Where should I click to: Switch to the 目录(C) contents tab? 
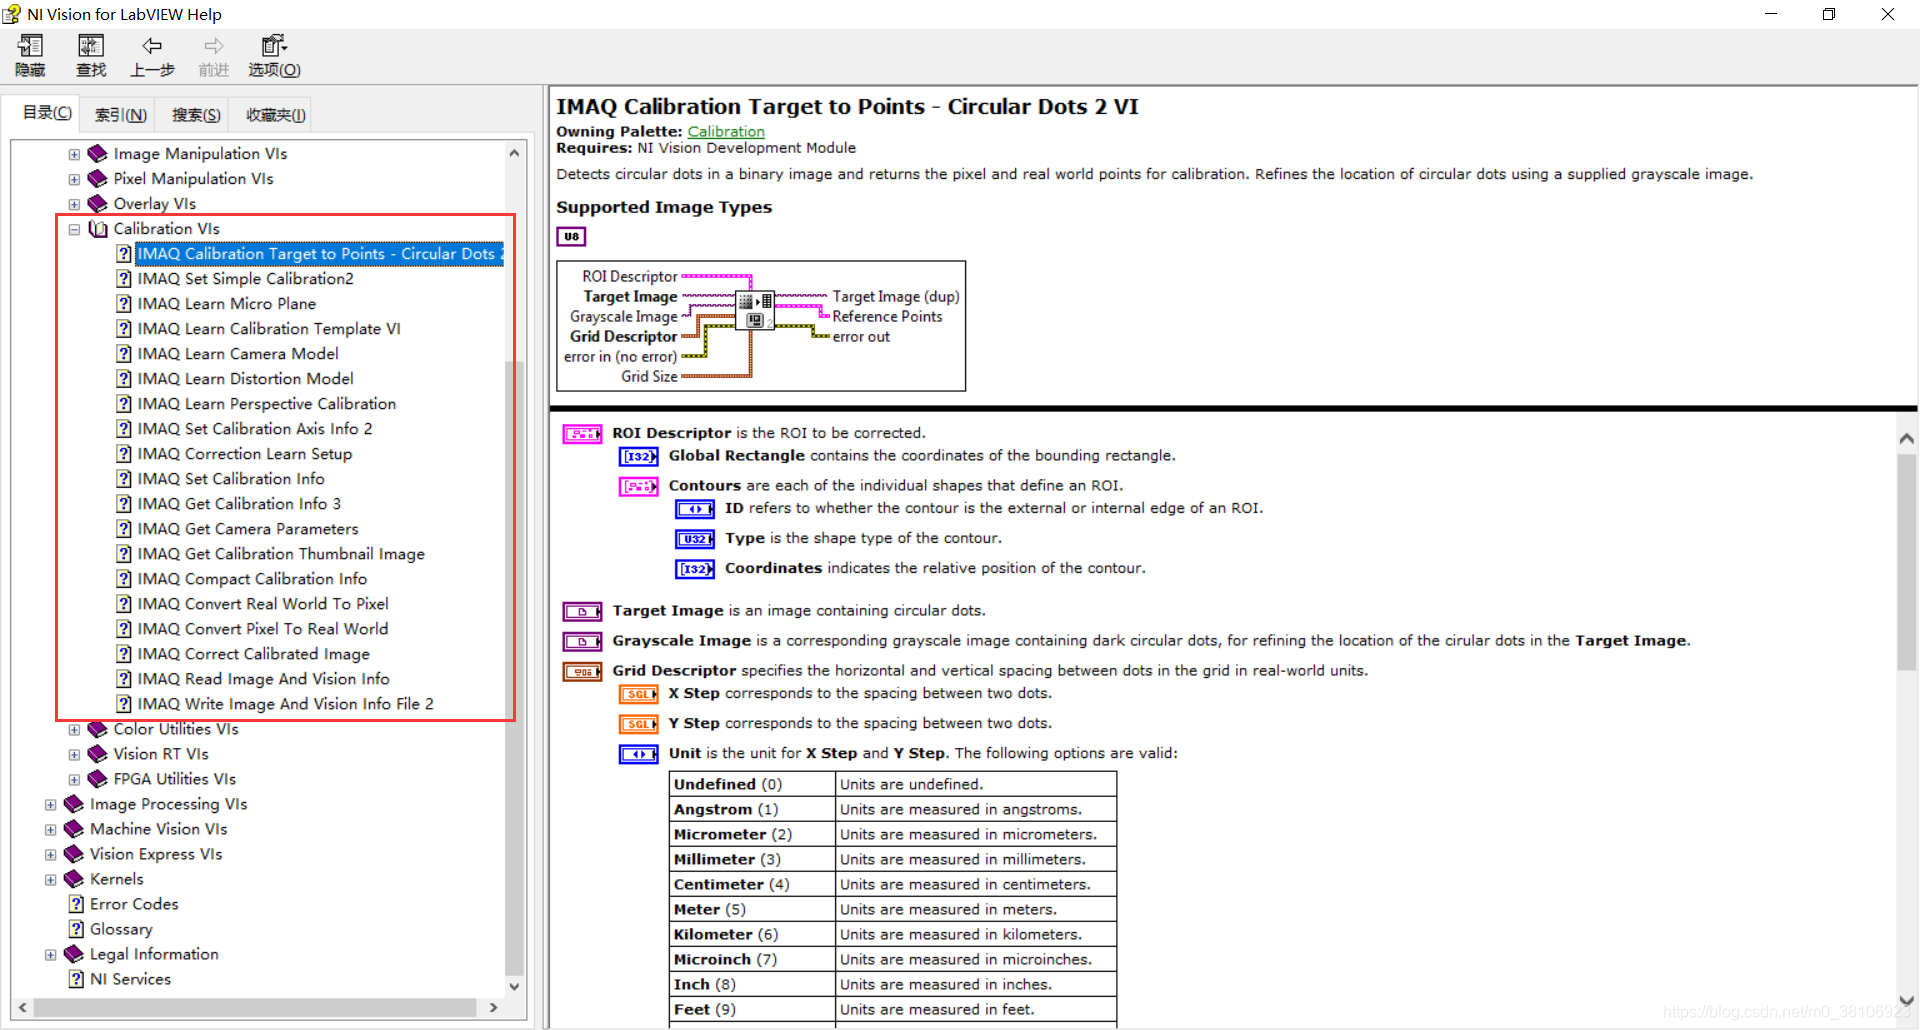click(46, 113)
